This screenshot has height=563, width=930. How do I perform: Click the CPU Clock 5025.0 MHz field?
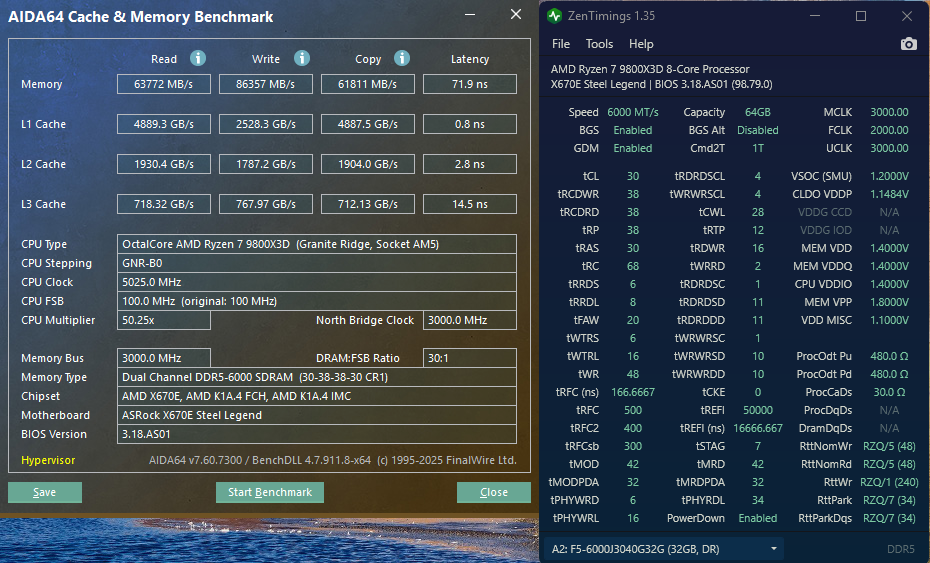(x=317, y=282)
